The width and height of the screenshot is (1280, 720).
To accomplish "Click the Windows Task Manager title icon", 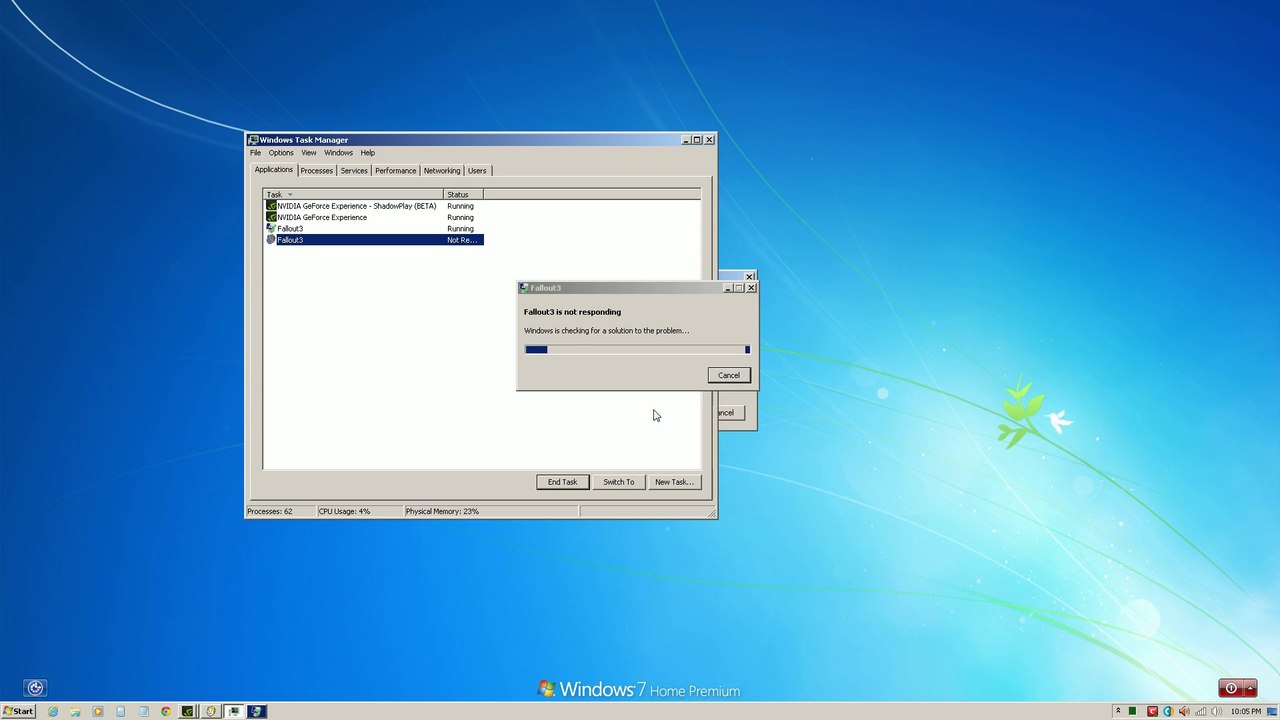I will (253, 140).
